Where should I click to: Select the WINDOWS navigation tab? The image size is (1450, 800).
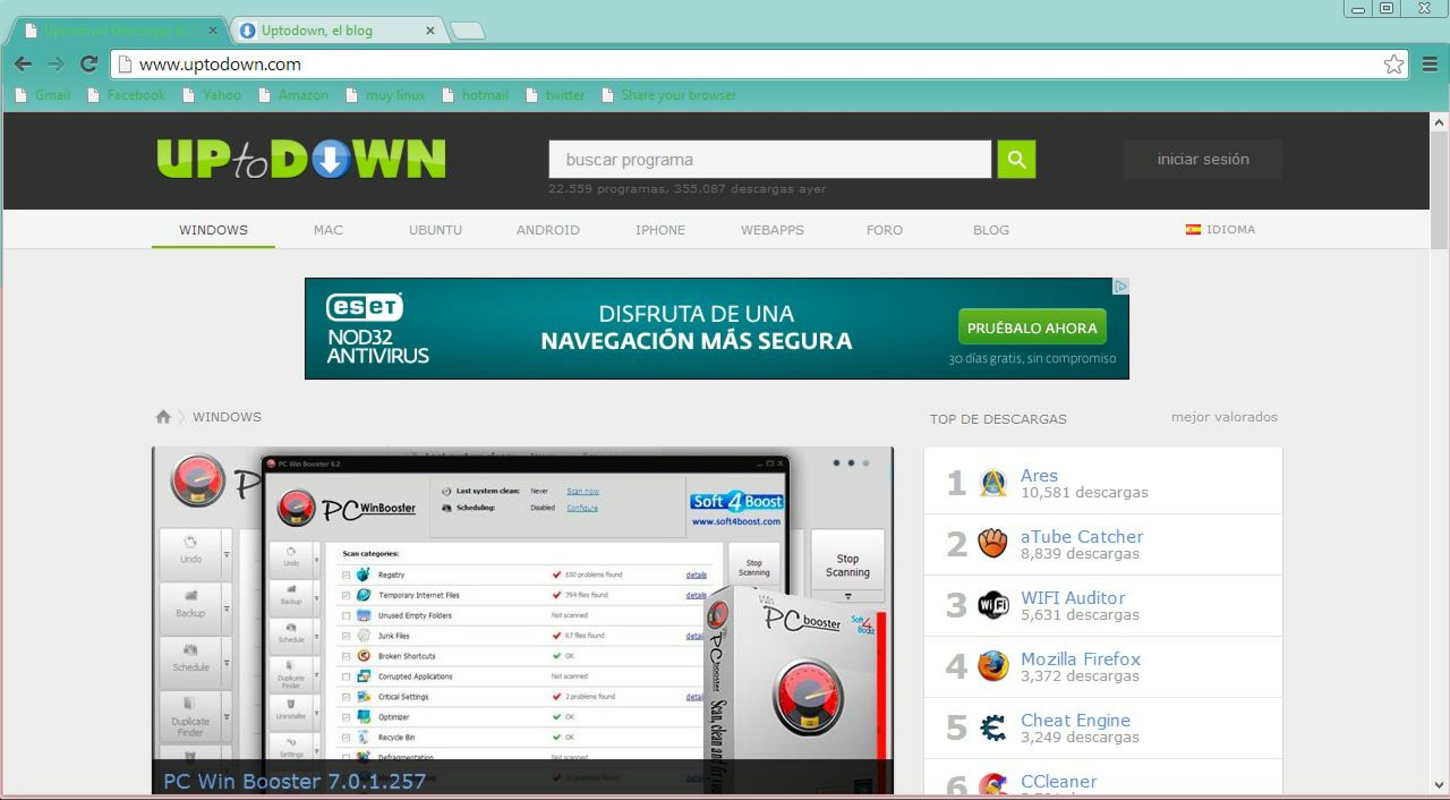(x=213, y=230)
